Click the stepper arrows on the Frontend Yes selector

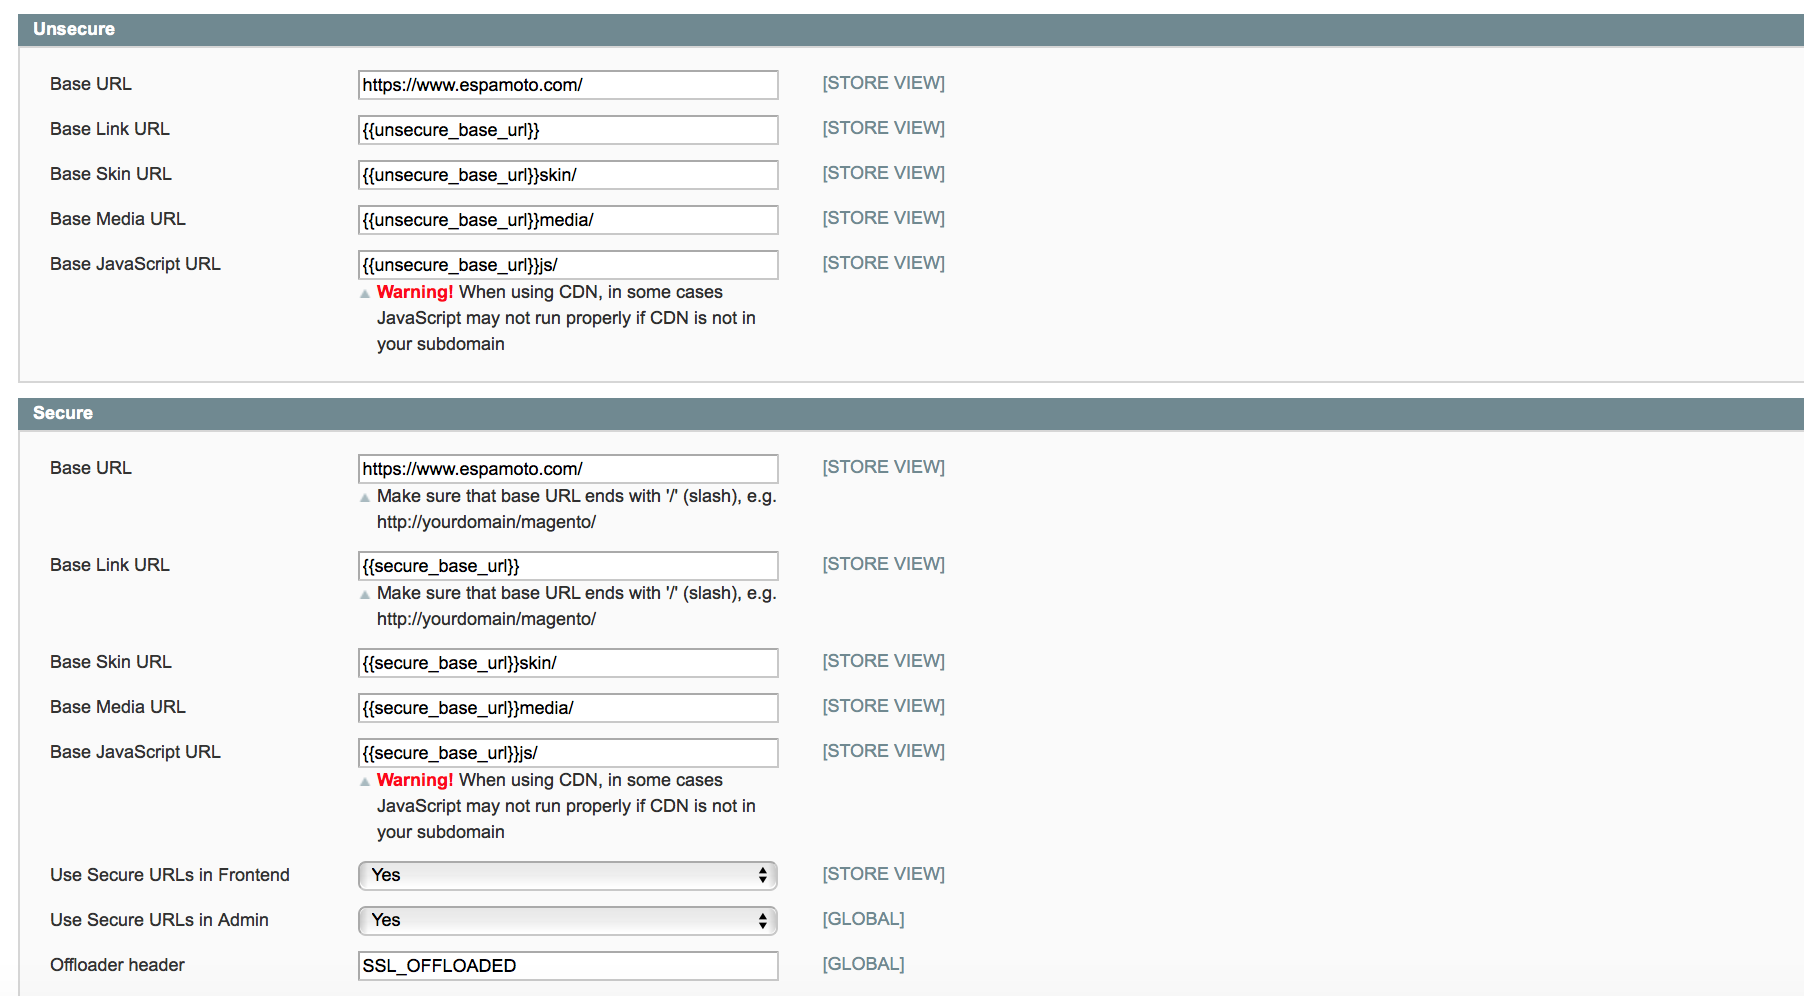[764, 875]
